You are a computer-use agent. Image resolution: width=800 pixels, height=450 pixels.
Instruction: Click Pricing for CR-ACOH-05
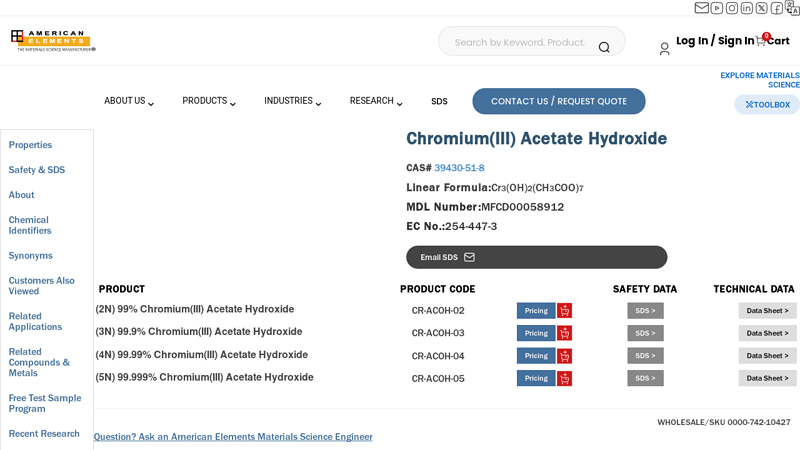click(x=536, y=378)
